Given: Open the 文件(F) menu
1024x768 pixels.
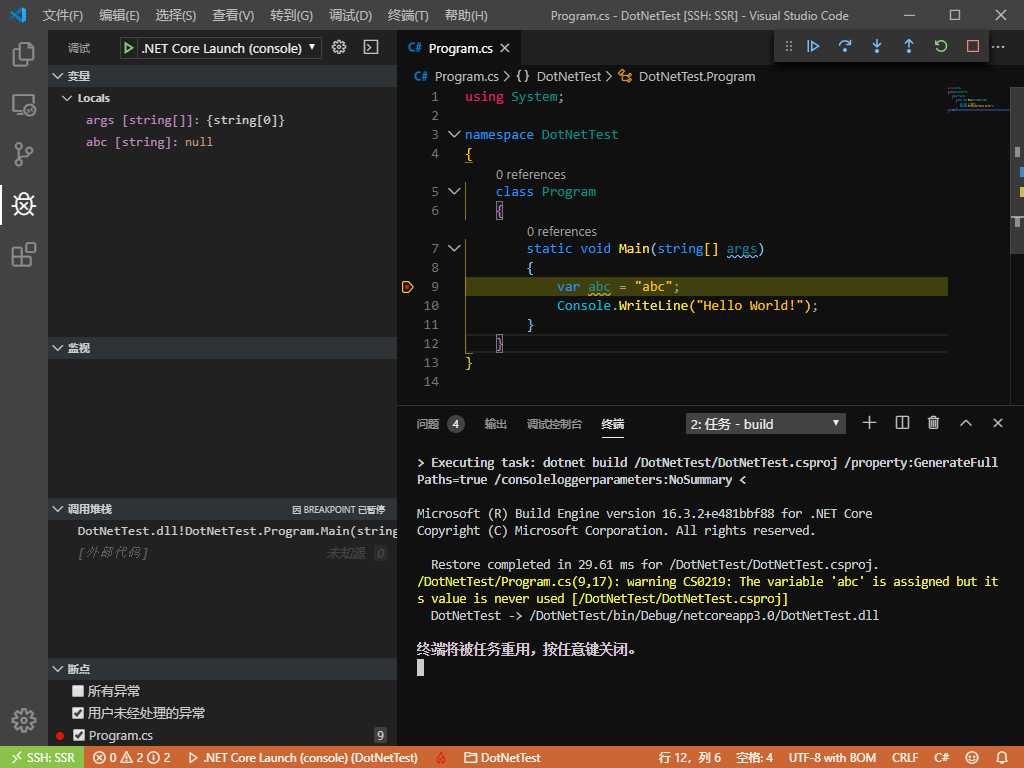Looking at the screenshot, I should (x=63, y=16).
